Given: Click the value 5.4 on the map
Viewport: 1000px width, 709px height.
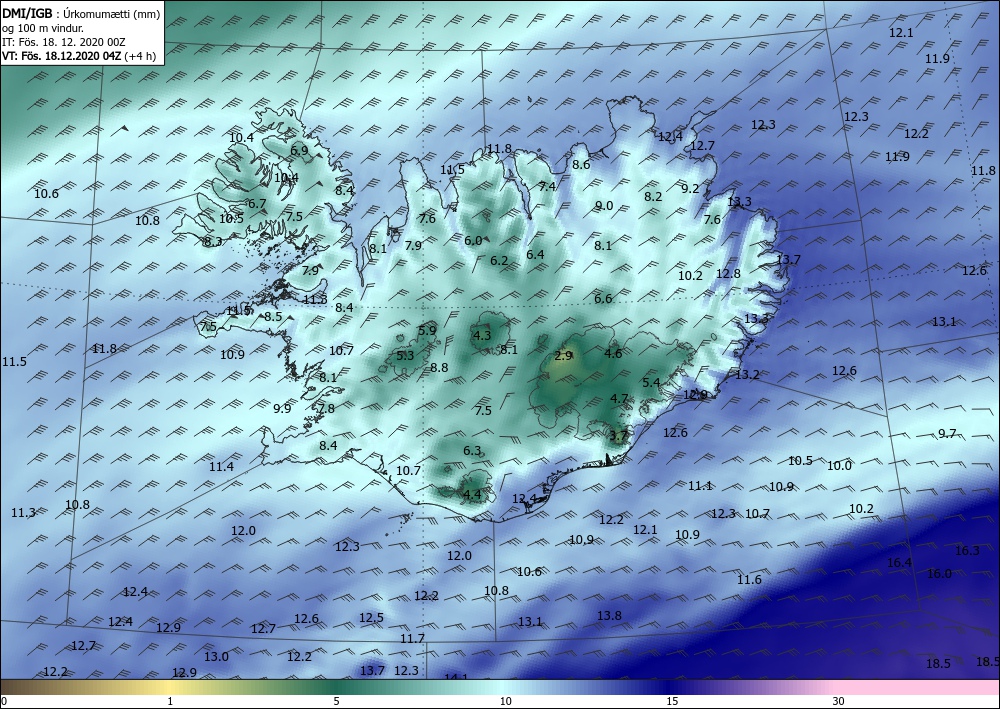Looking at the screenshot, I should (651, 382).
